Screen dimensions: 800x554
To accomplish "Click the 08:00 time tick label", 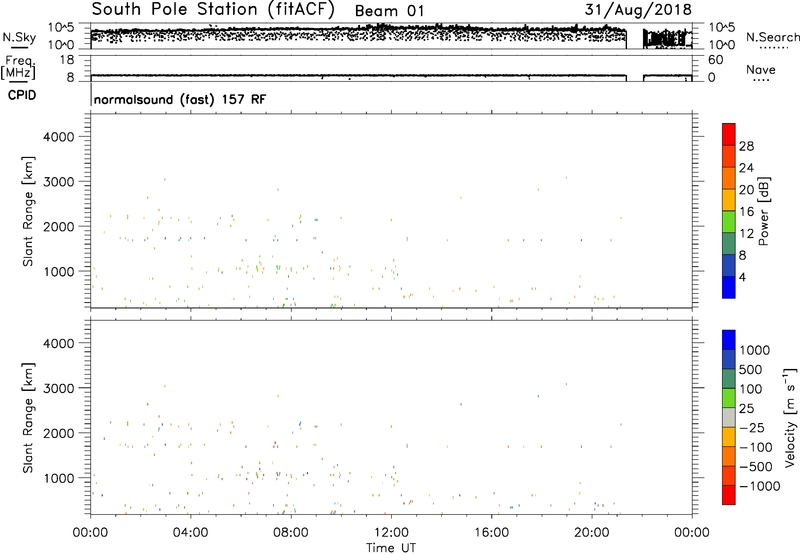I will tap(291, 533).
